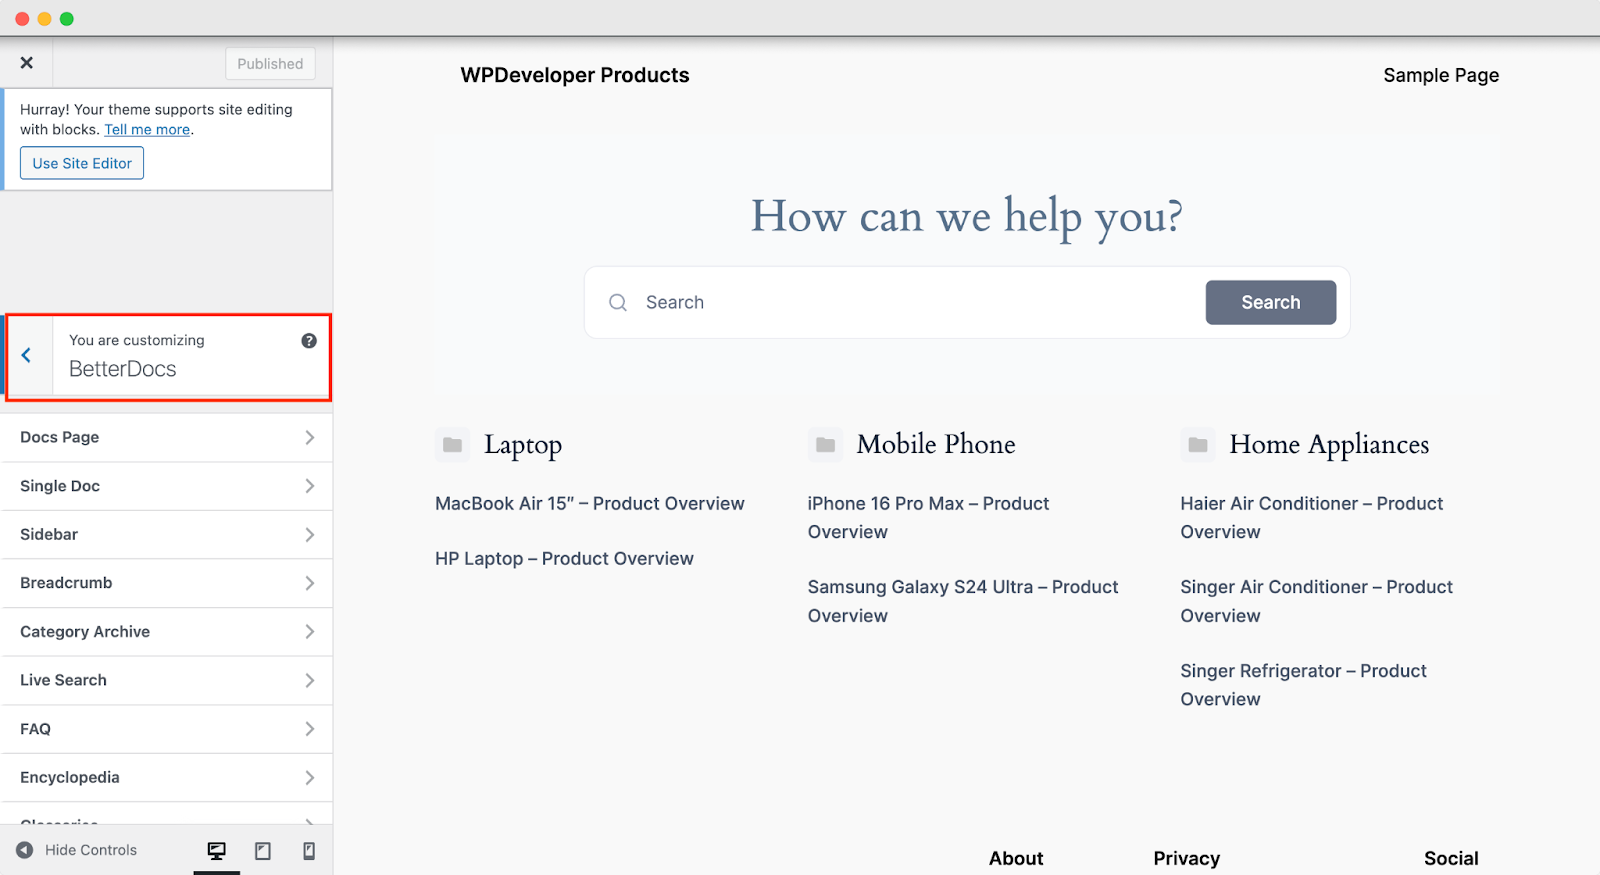Click the Laptop category folder icon
This screenshot has width=1600, height=875.
point(452,445)
